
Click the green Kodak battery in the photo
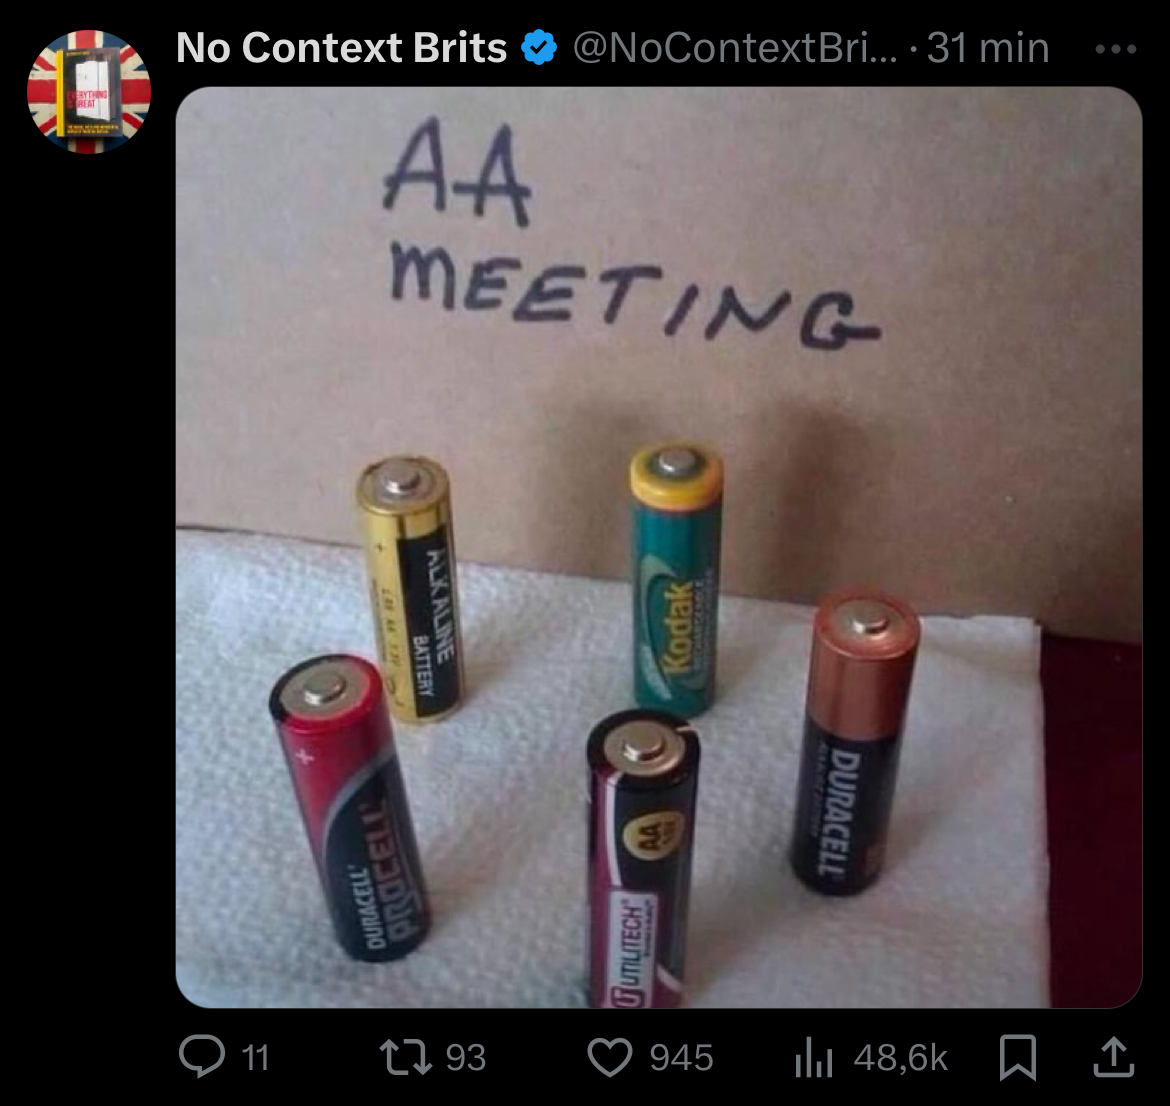coord(676,579)
